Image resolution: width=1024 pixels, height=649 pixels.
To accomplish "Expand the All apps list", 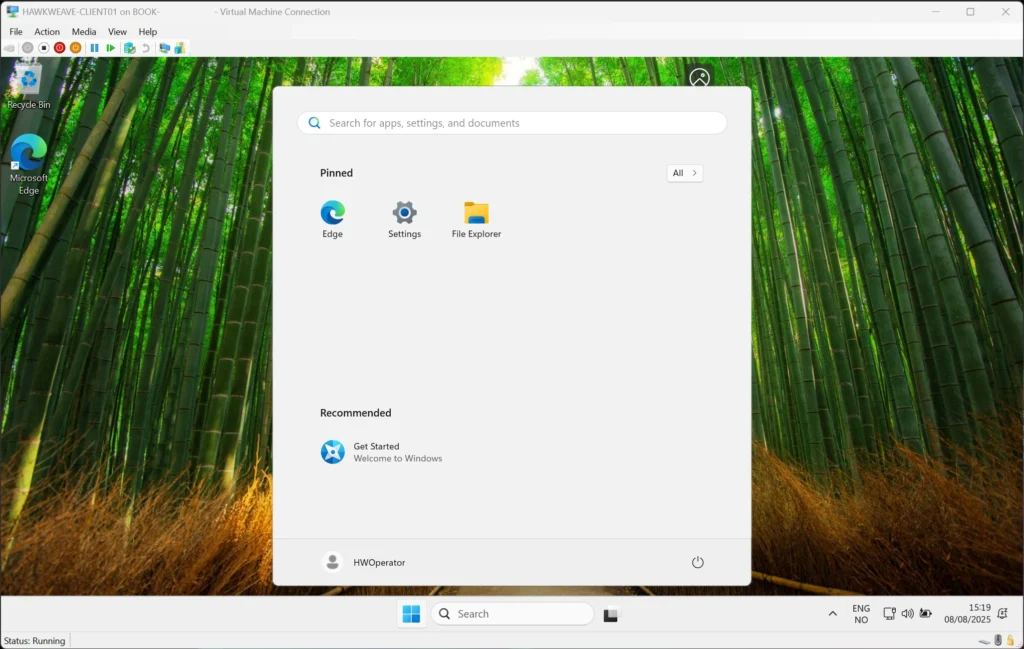I will point(685,173).
